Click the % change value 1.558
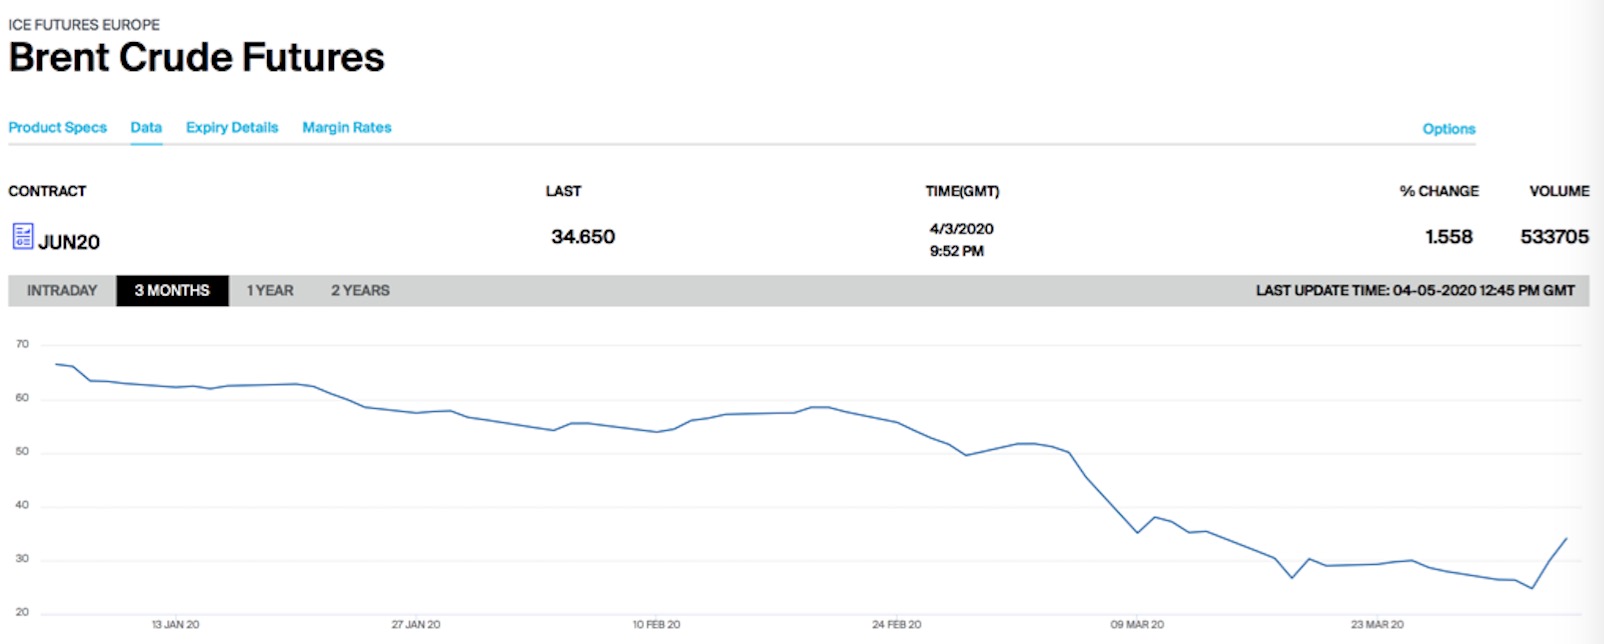The image size is (1604, 644). tap(1448, 237)
